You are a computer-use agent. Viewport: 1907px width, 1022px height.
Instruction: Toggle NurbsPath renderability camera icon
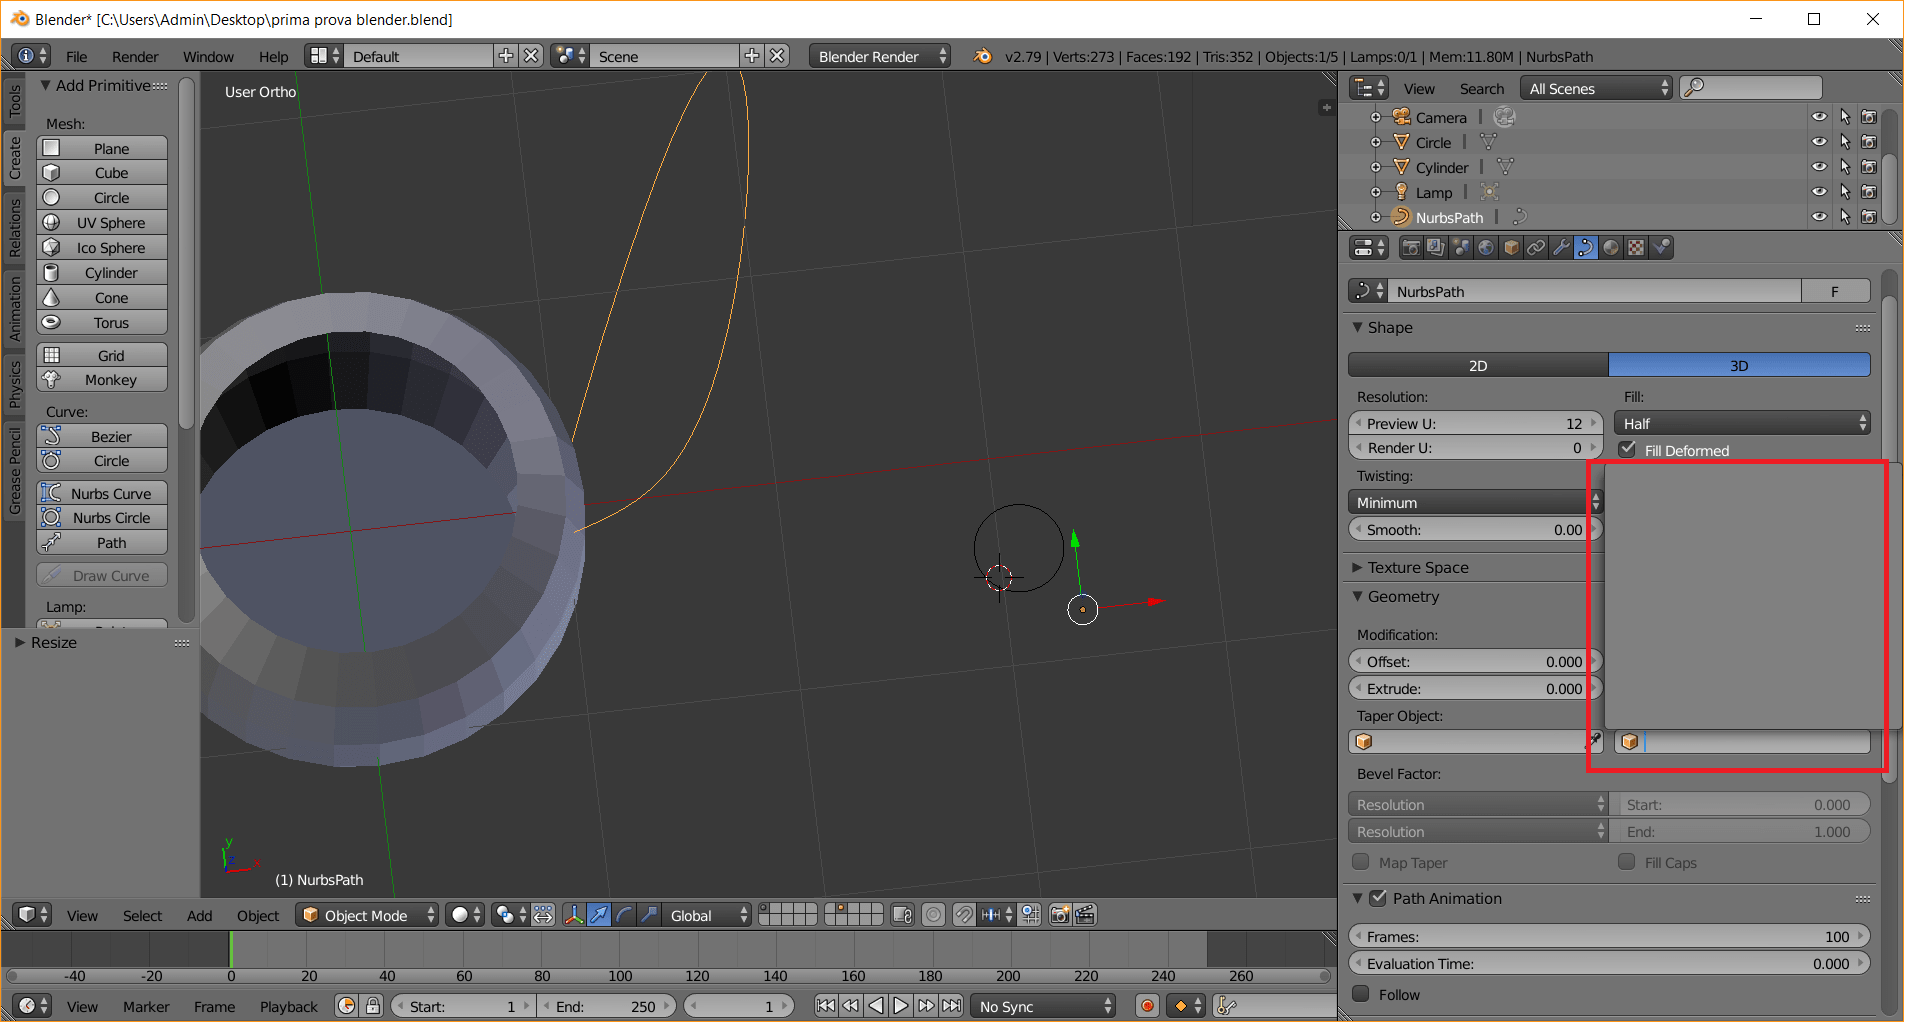pyautogui.click(x=1869, y=217)
